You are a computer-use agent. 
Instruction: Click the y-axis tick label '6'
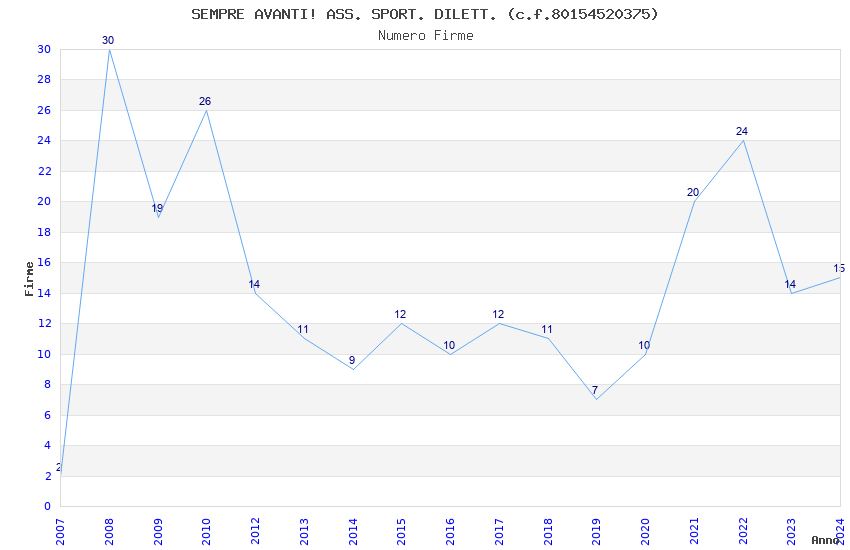coord(47,415)
